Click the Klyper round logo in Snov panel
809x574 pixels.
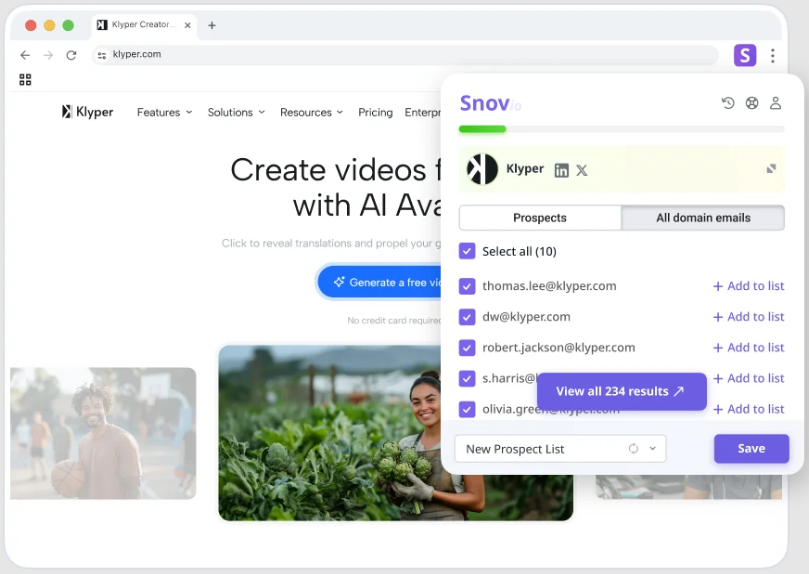click(482, 169)
